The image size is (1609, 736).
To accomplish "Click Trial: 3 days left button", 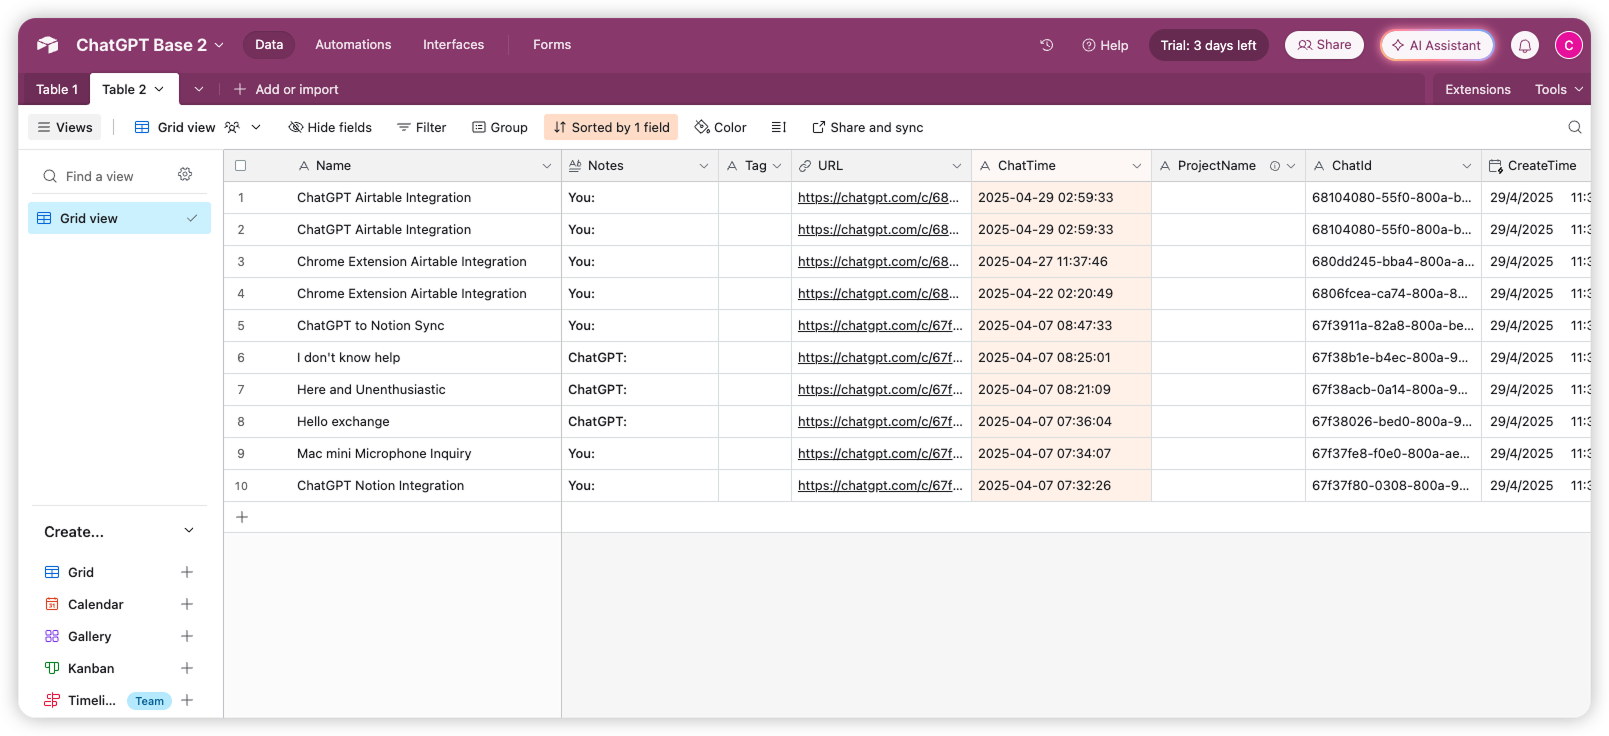I will tap(1208, 45).
